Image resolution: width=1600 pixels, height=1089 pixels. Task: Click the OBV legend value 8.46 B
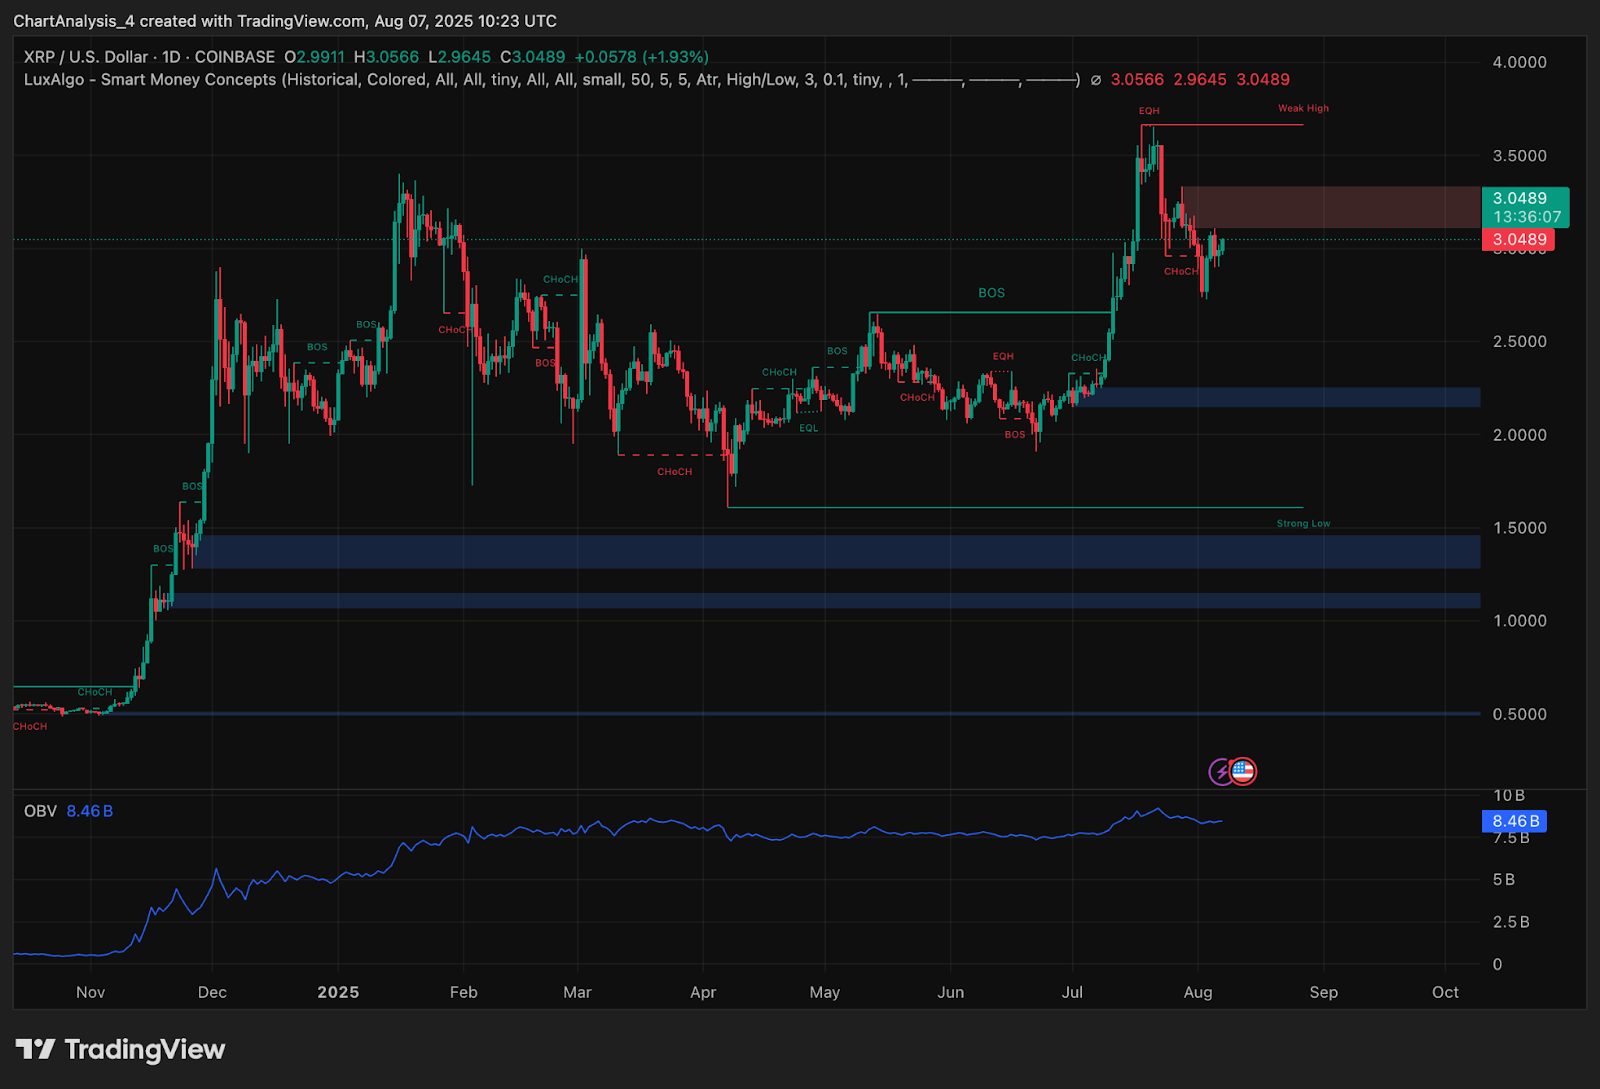(x=90, y=811)
